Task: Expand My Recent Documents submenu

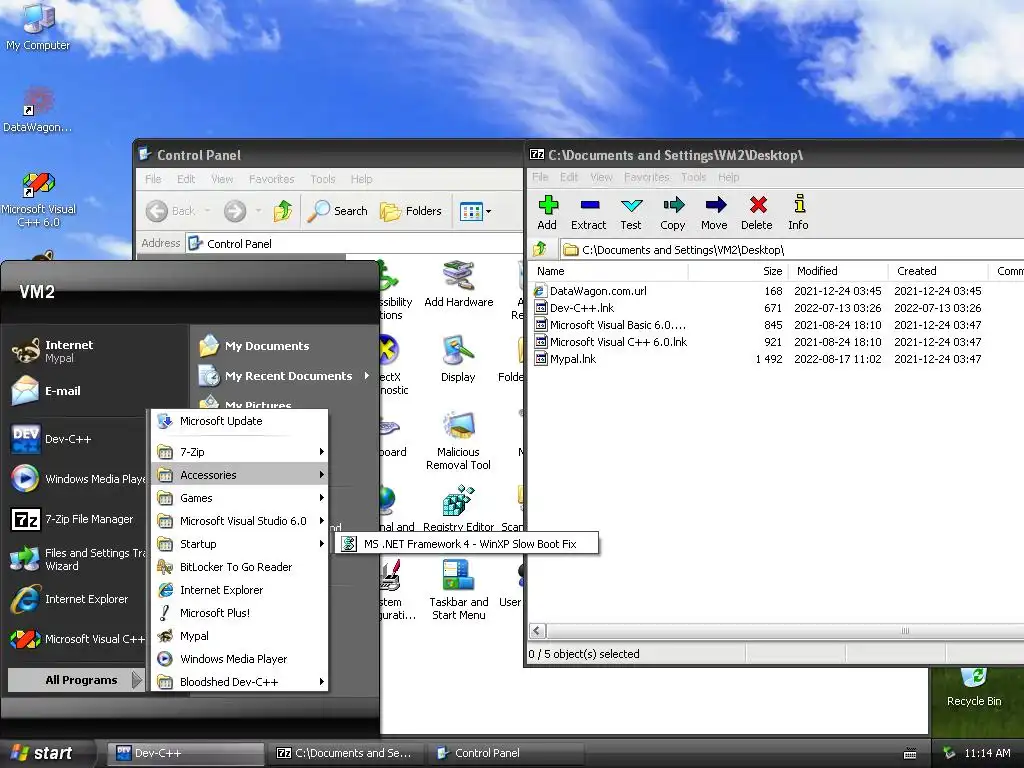Action: coord(283,376)
